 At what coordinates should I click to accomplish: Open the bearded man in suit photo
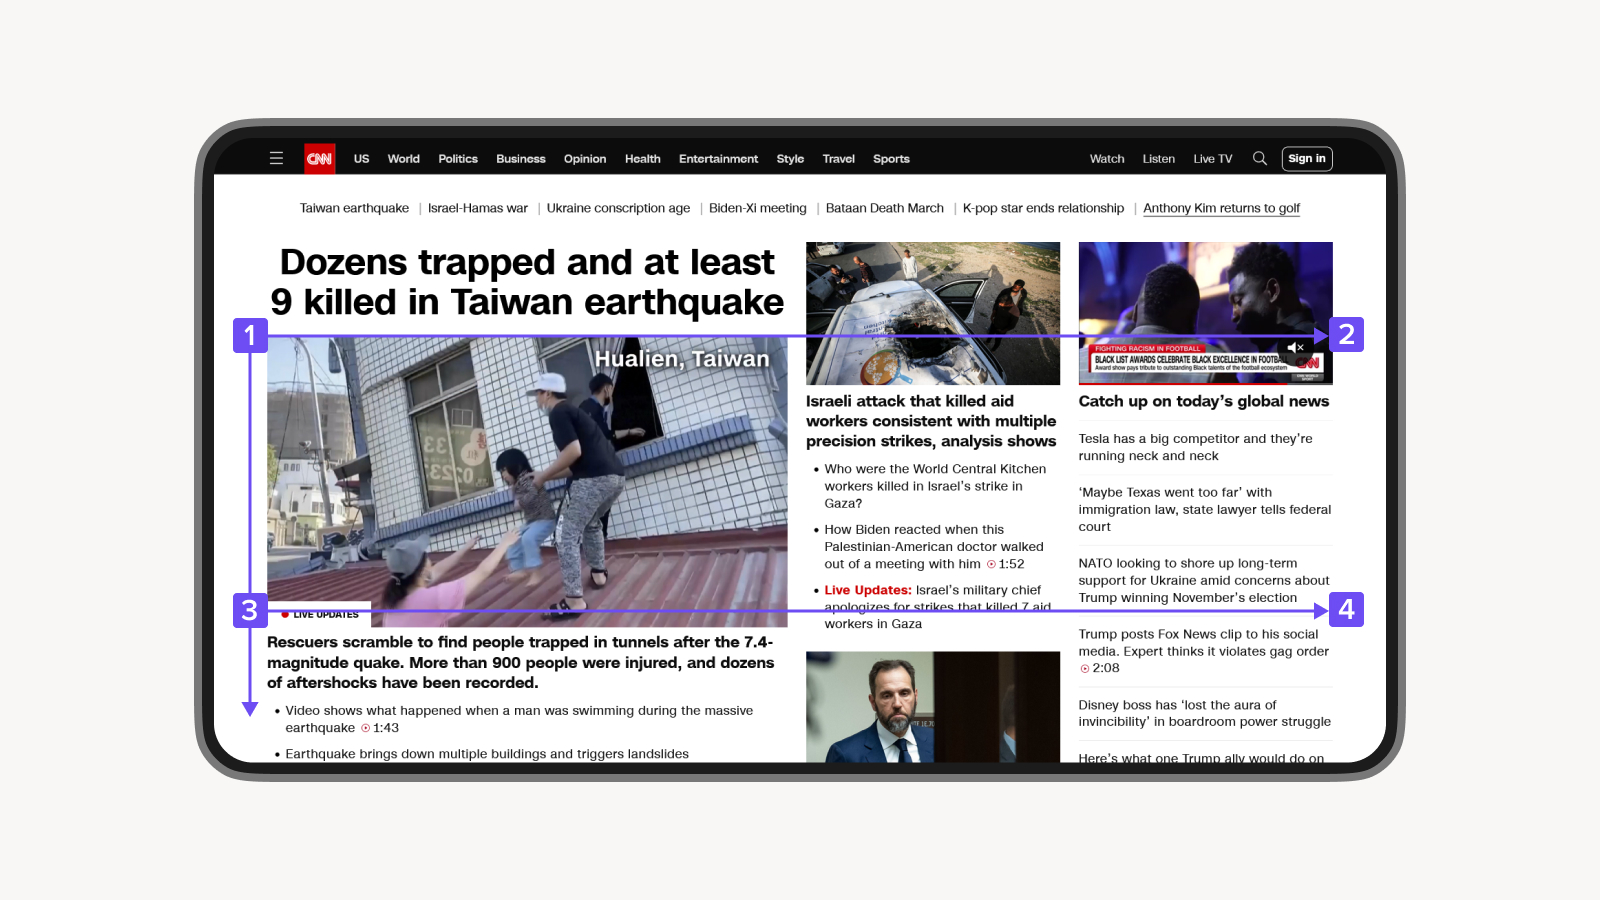tap(933, 707)
